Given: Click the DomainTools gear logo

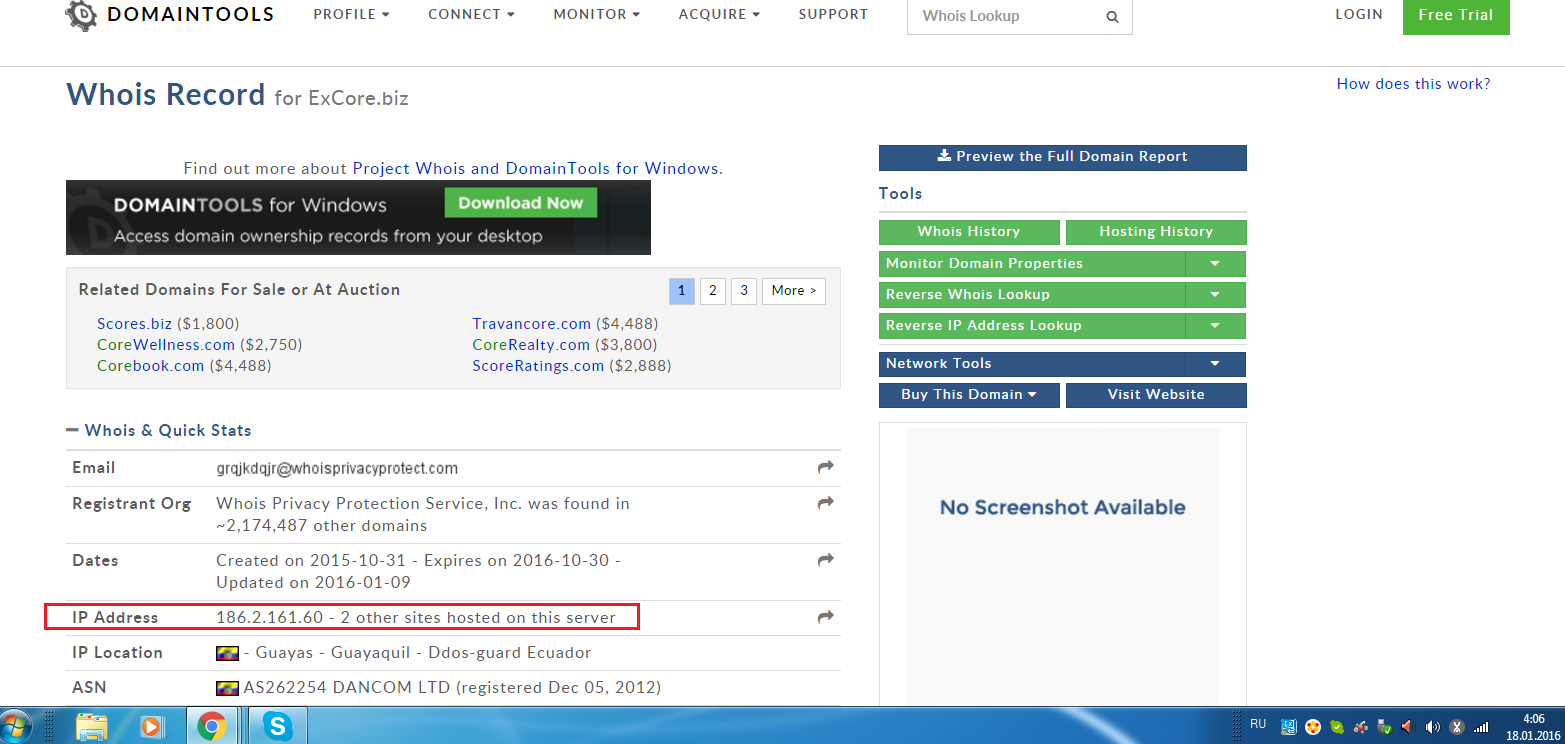Looking at the screenshot, I should click(82, 14).
